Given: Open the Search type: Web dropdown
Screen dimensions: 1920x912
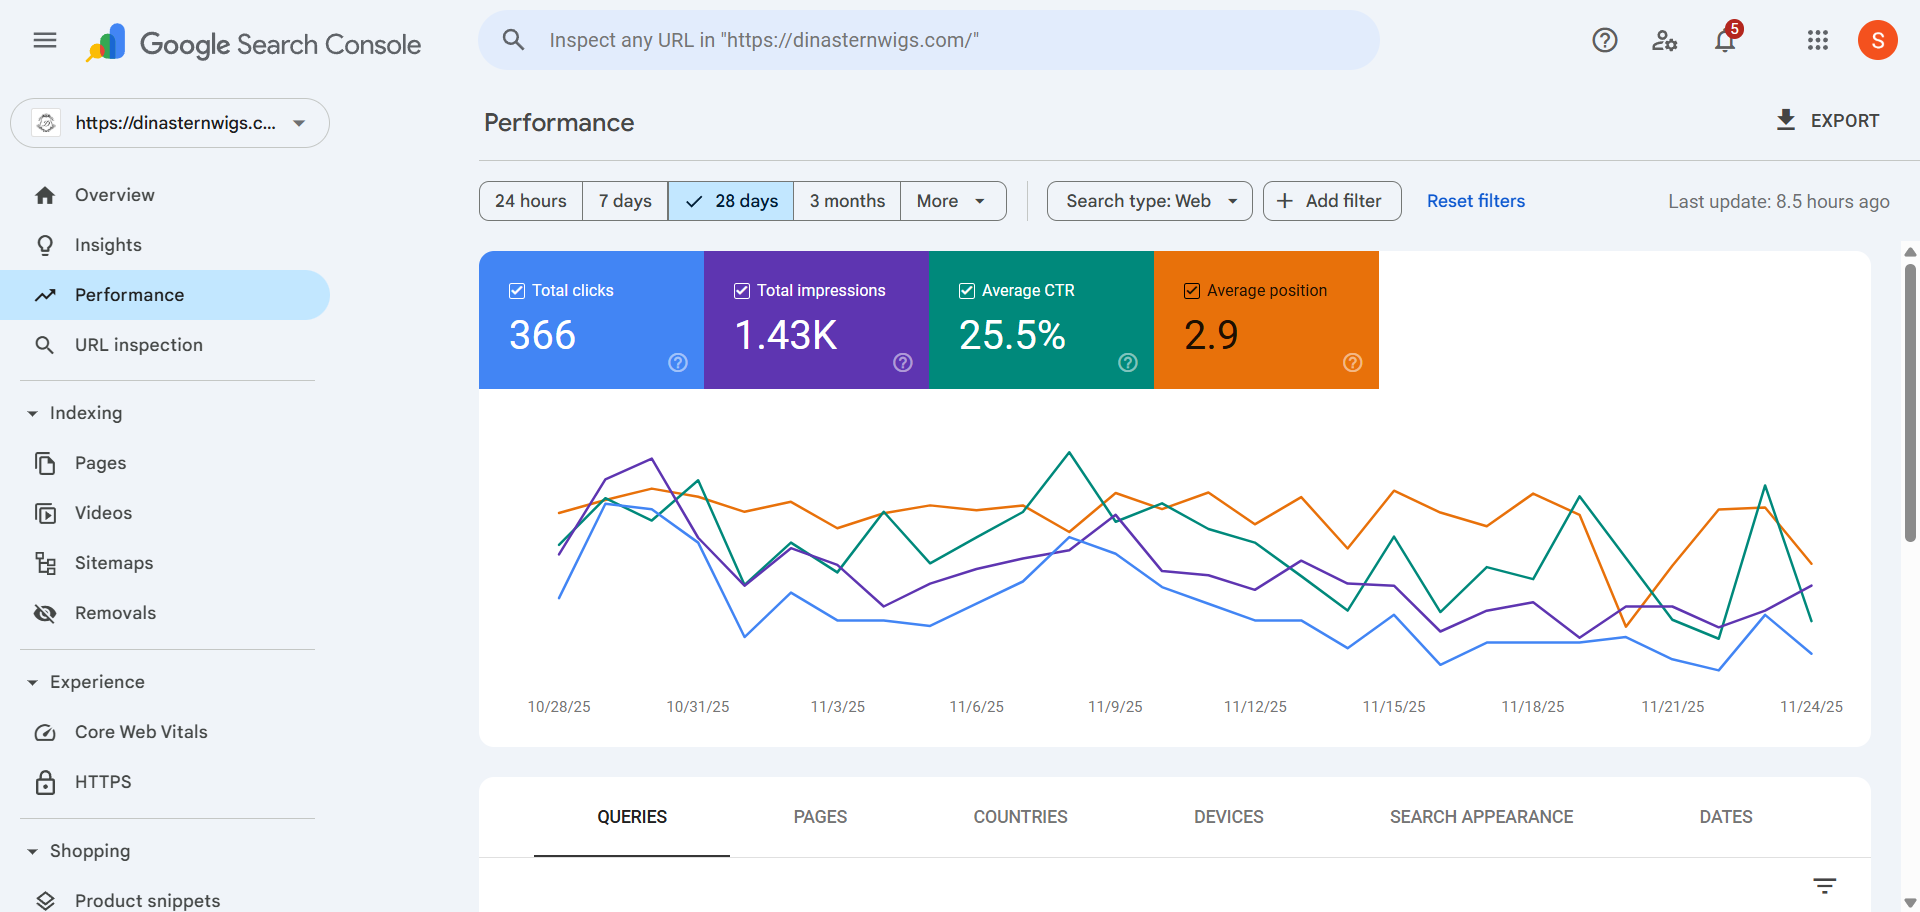Looking at the screenshot, I should click(x=1150, y=201).
